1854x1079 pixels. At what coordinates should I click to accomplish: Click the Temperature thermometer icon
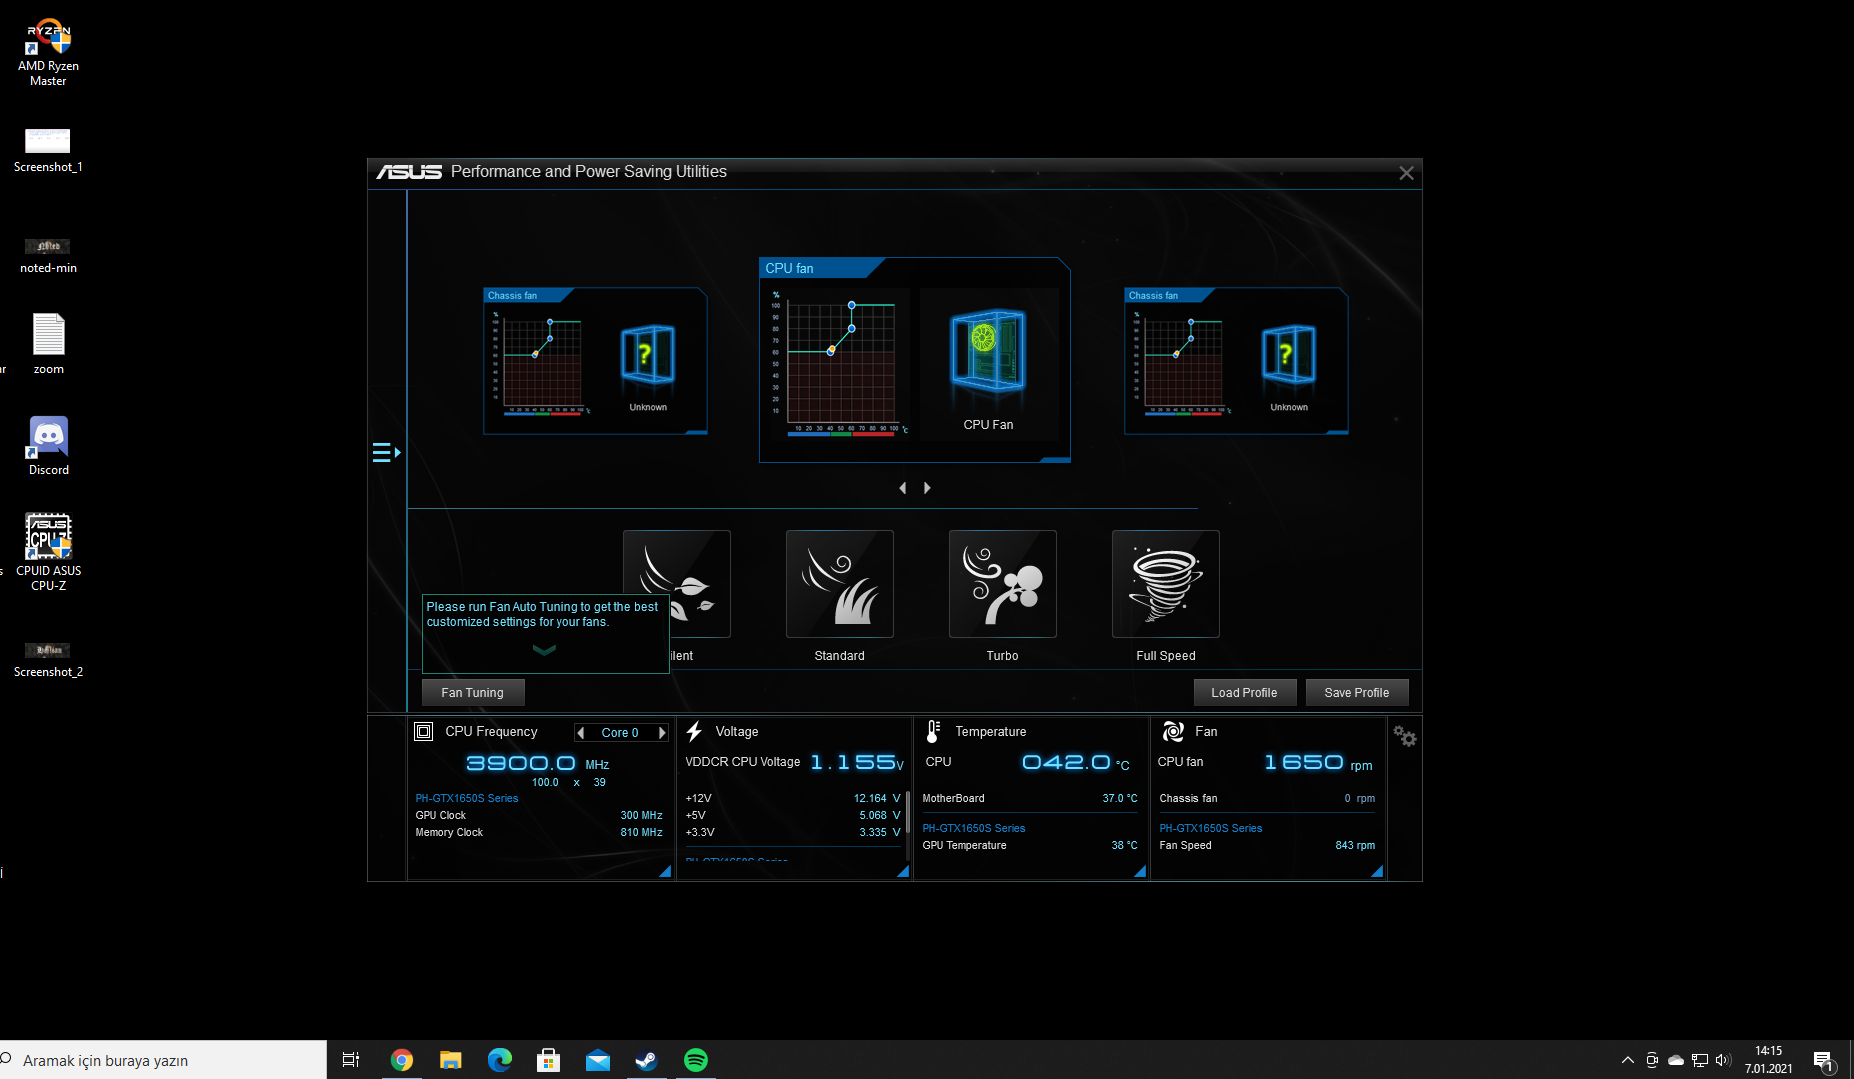tap(933, 731)
